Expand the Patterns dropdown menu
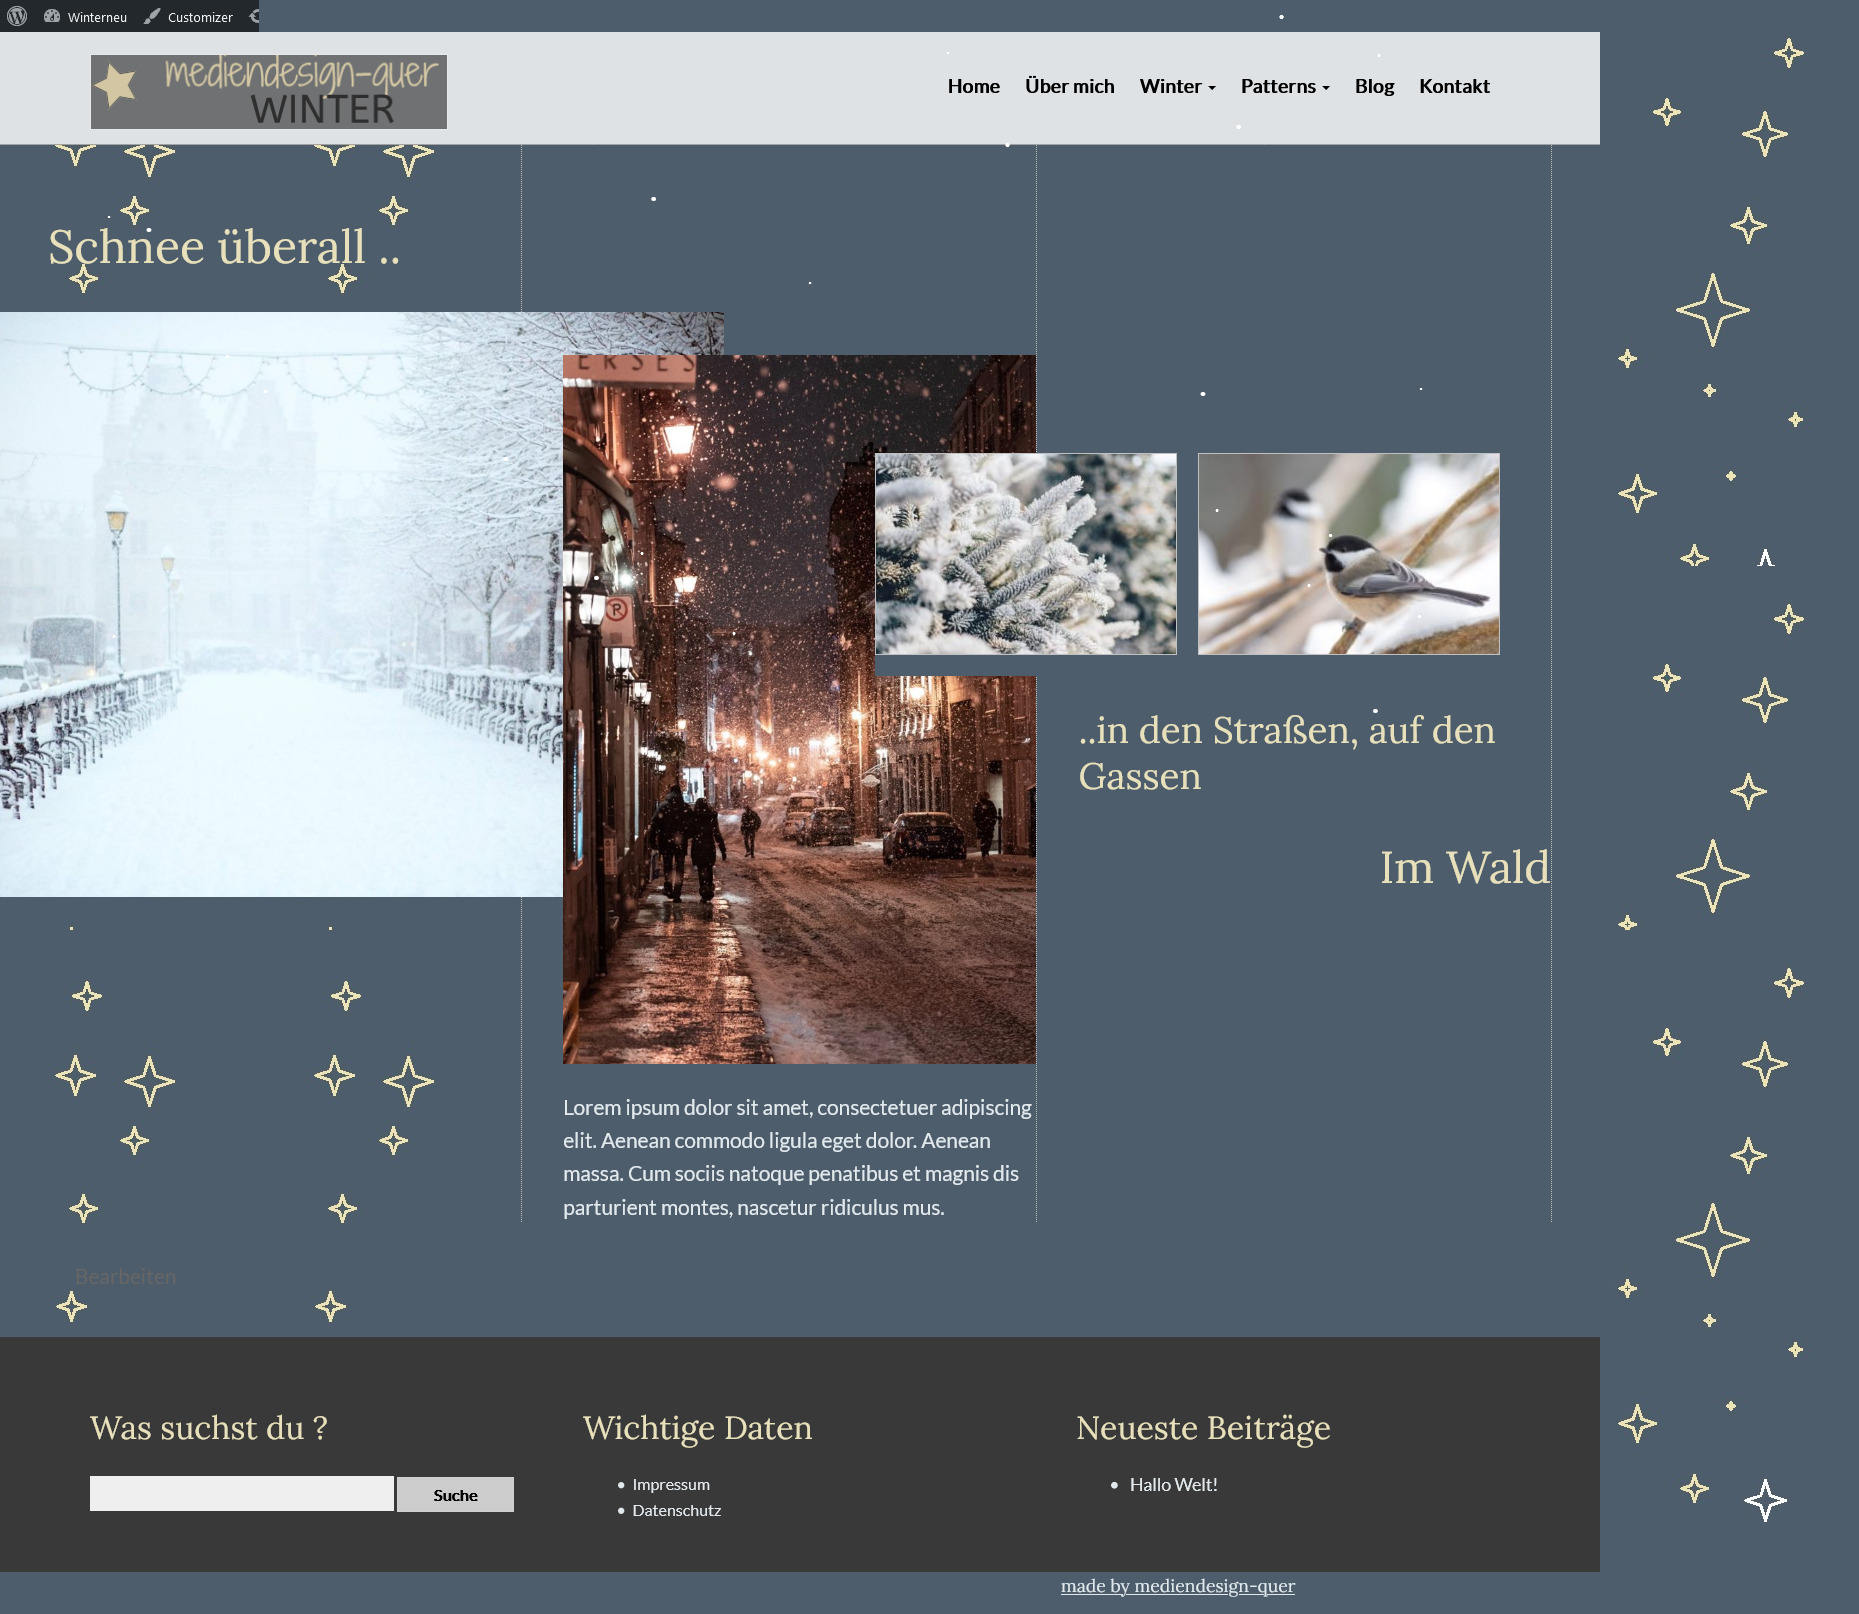This screenshot has height=1614, width=1859. click(x=1284, y=86)
